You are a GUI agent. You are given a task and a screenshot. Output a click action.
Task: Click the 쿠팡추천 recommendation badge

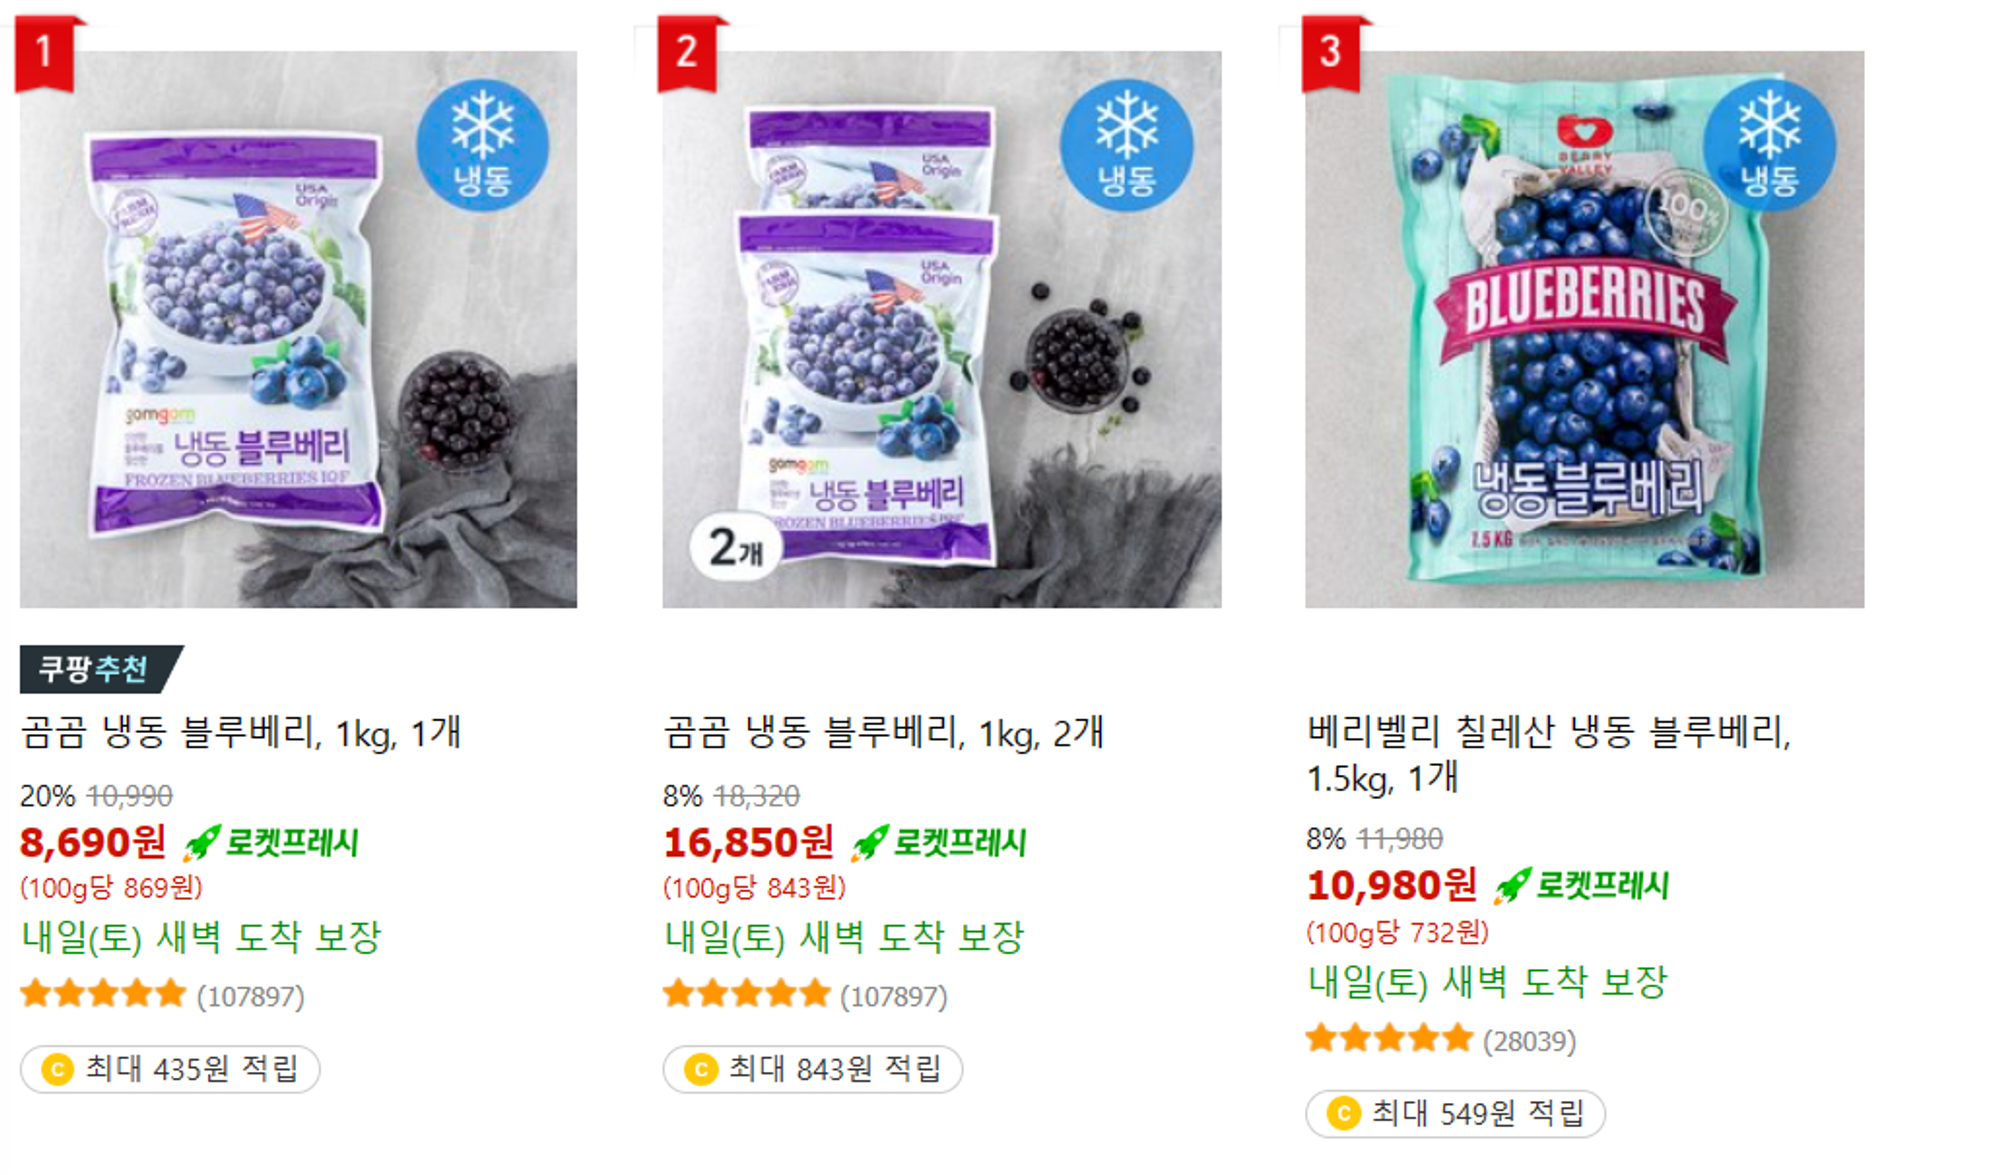coord(101,669)
